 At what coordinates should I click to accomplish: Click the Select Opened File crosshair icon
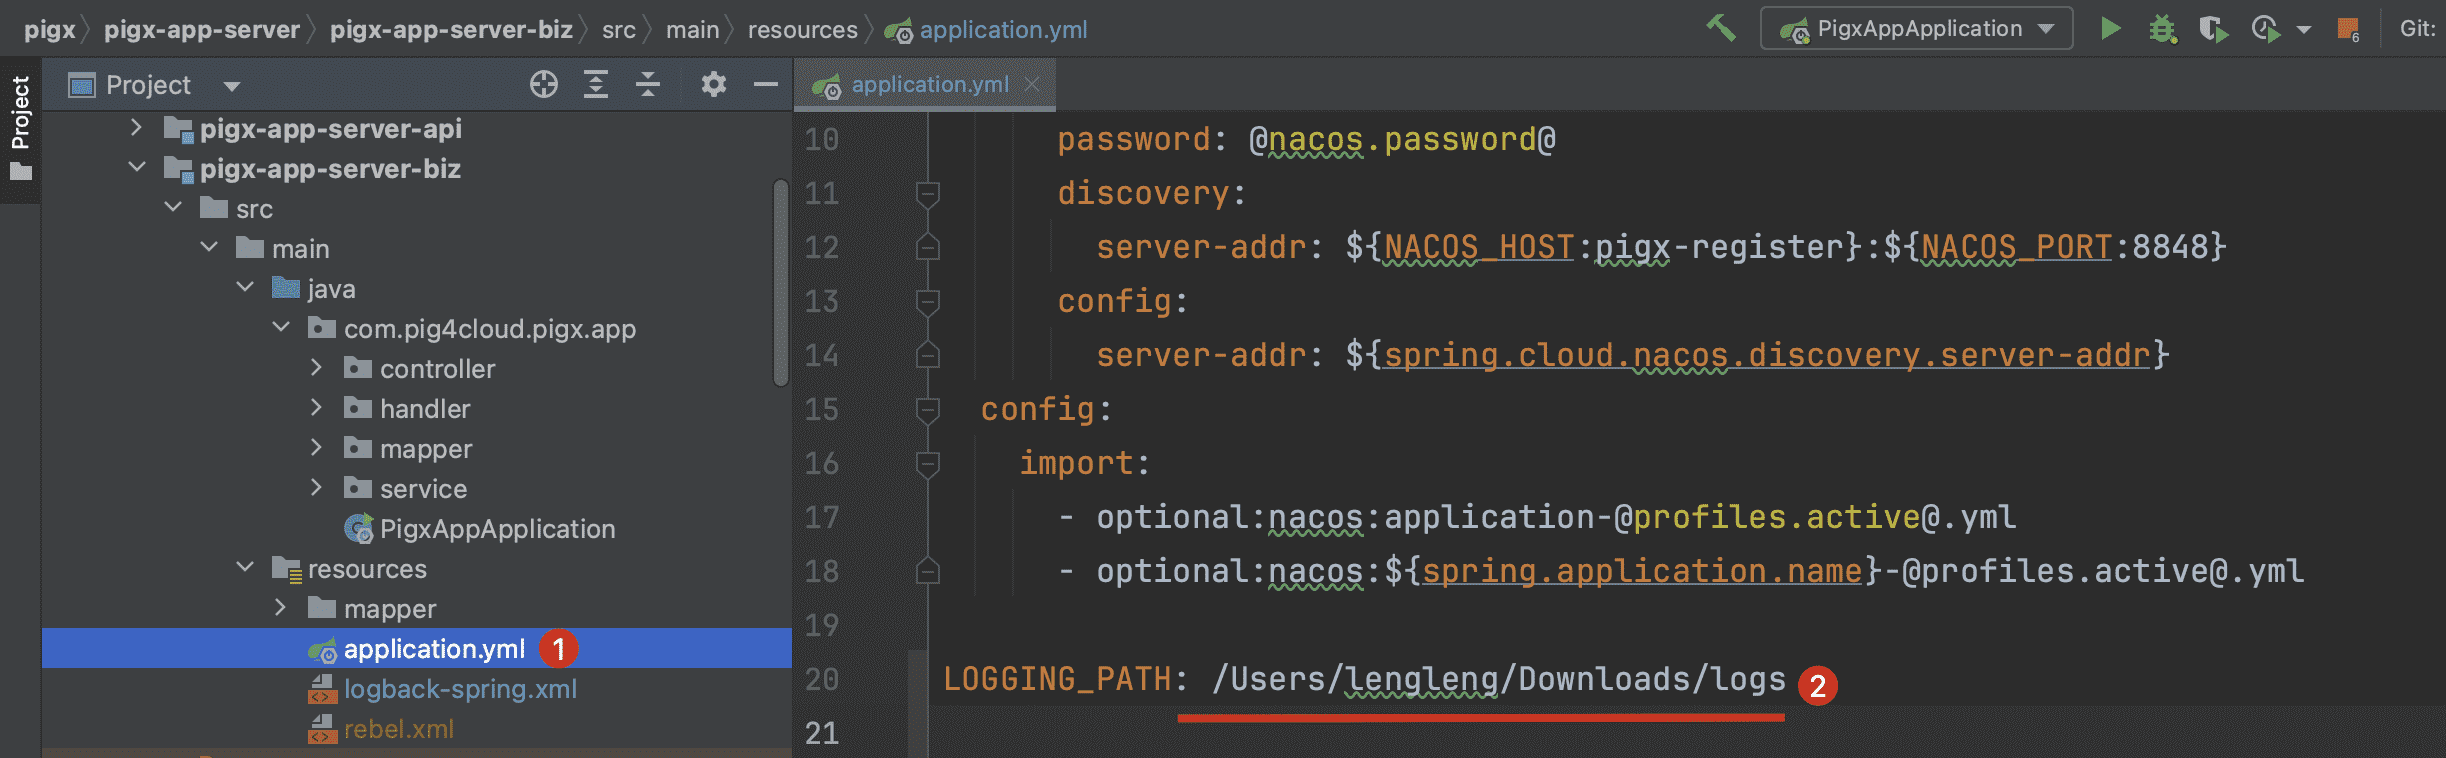(543, 85)
